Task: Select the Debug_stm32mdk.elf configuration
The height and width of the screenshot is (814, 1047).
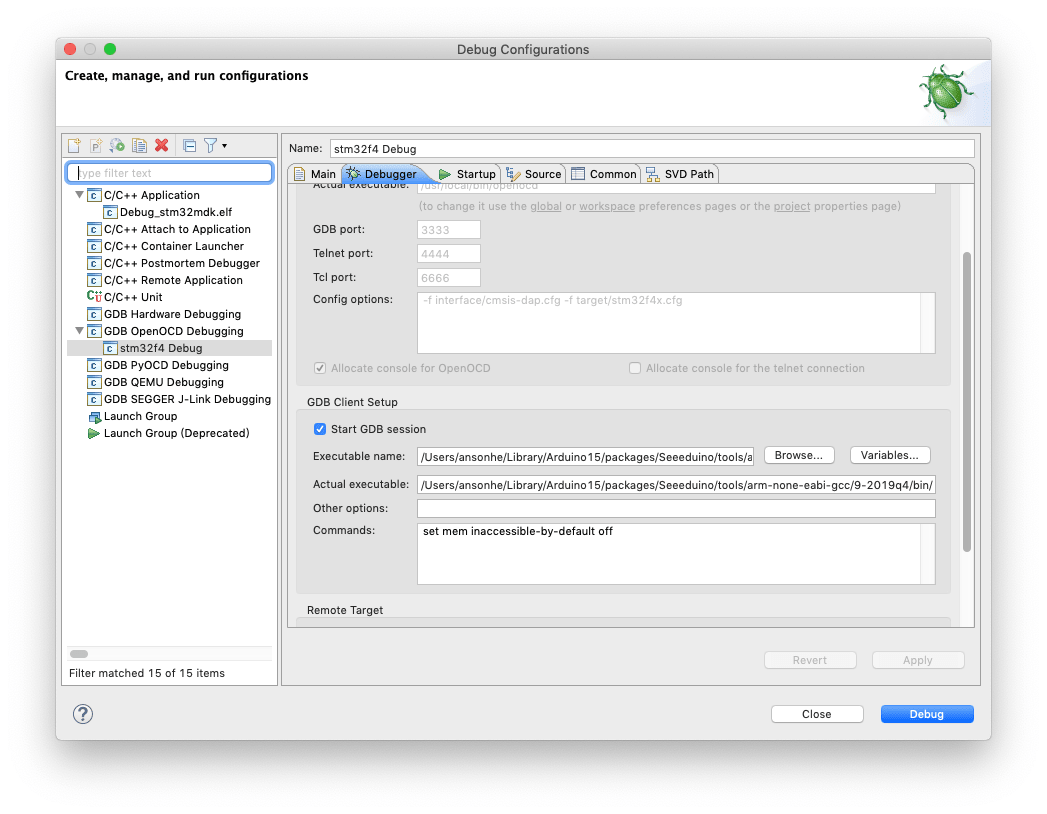Action: click(168, 212)
